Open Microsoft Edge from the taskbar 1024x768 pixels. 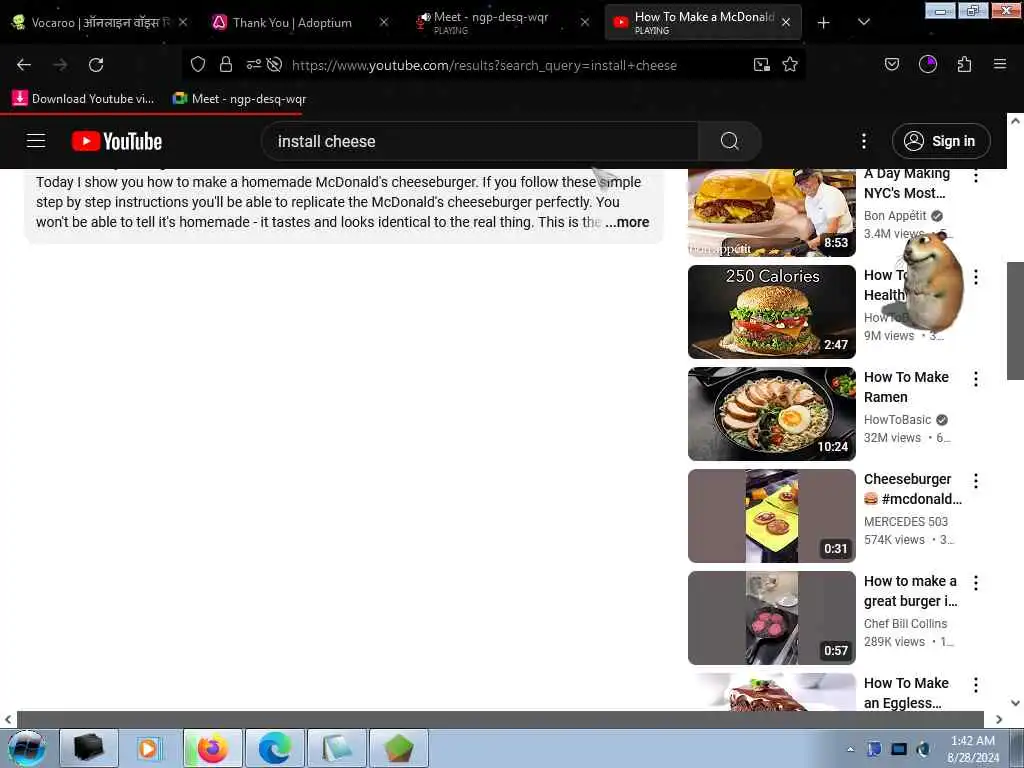tap(274, 748)
